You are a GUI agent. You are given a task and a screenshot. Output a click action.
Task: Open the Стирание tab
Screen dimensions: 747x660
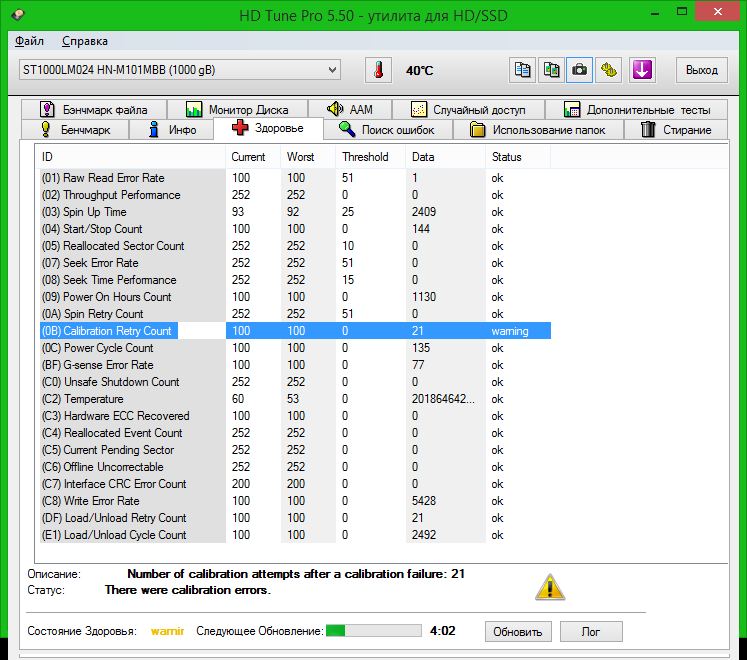coord(676,130)
